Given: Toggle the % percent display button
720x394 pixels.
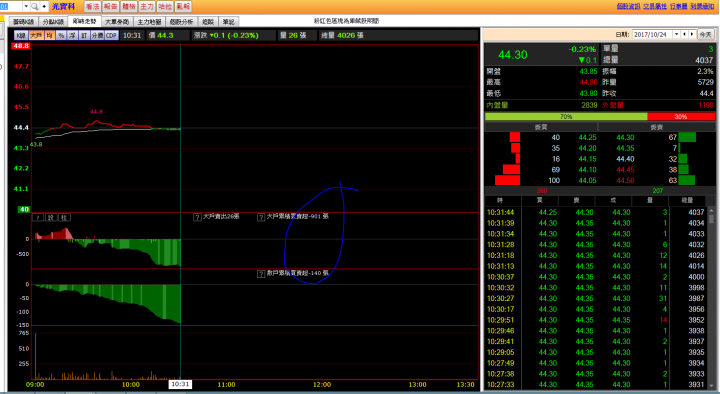Looking at the screenshot, I should tap(61, 35).
